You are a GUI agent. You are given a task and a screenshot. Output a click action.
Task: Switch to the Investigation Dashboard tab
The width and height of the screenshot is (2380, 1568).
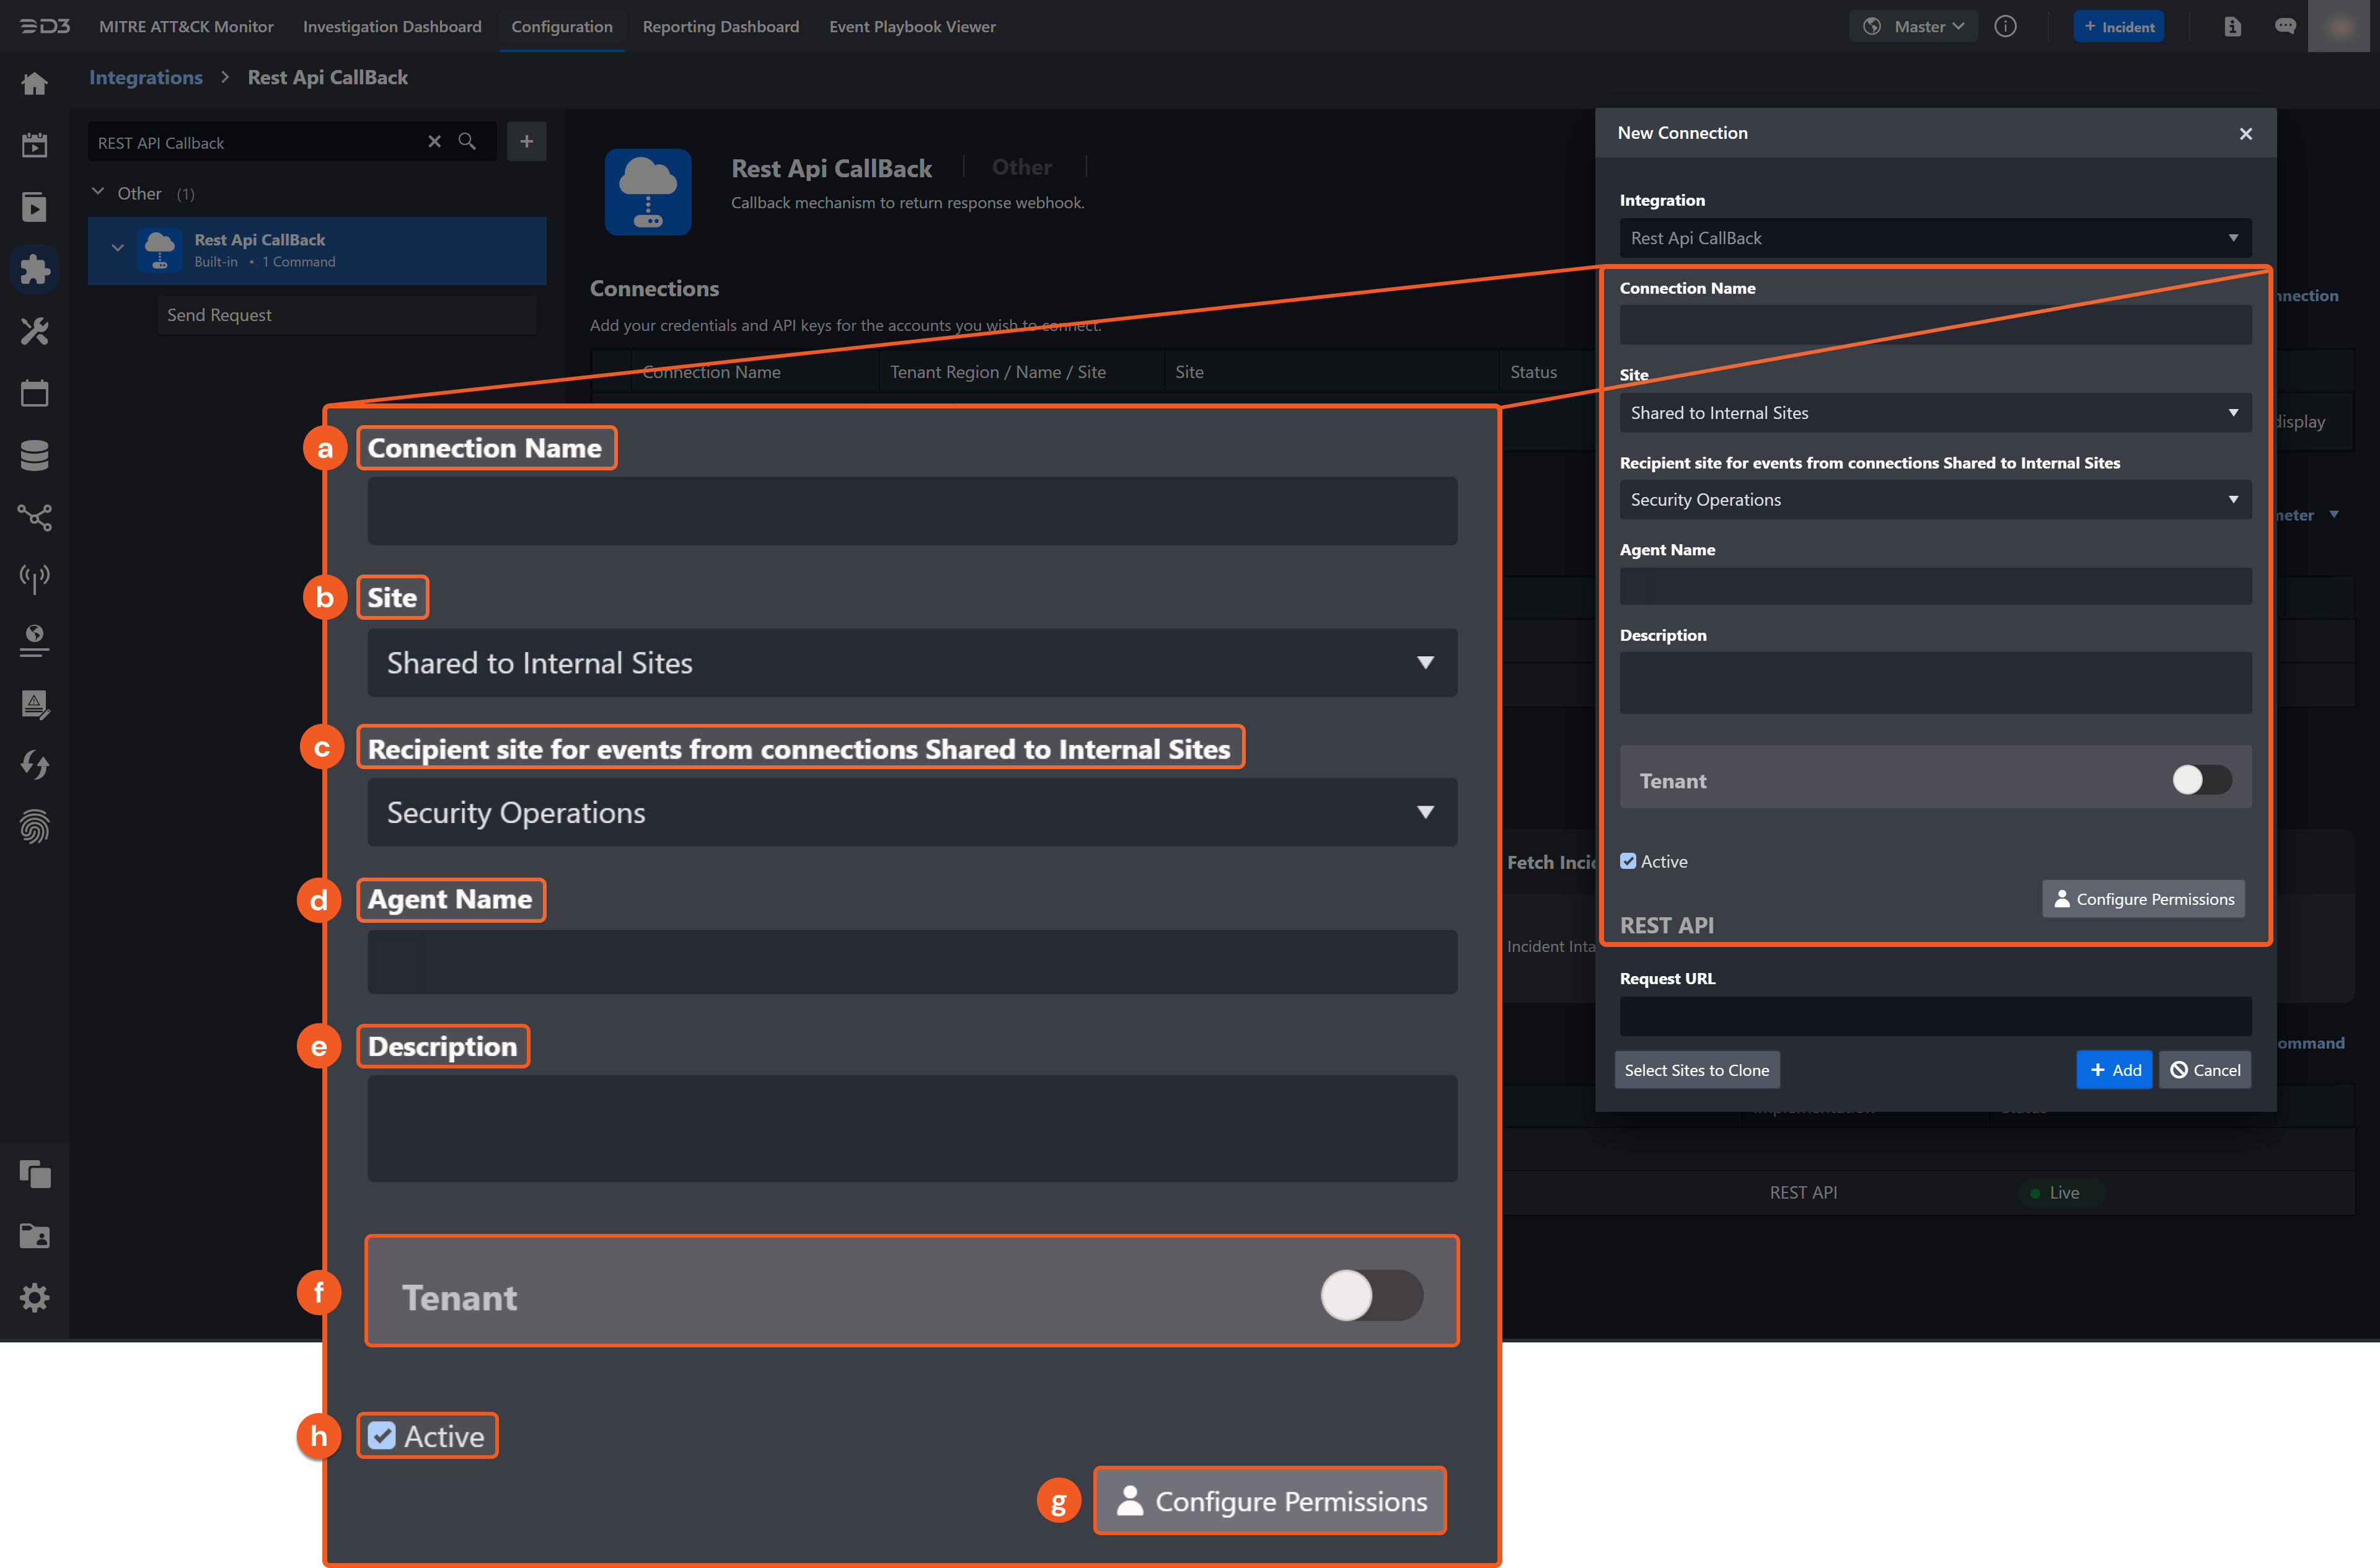(x=392, y=27)
